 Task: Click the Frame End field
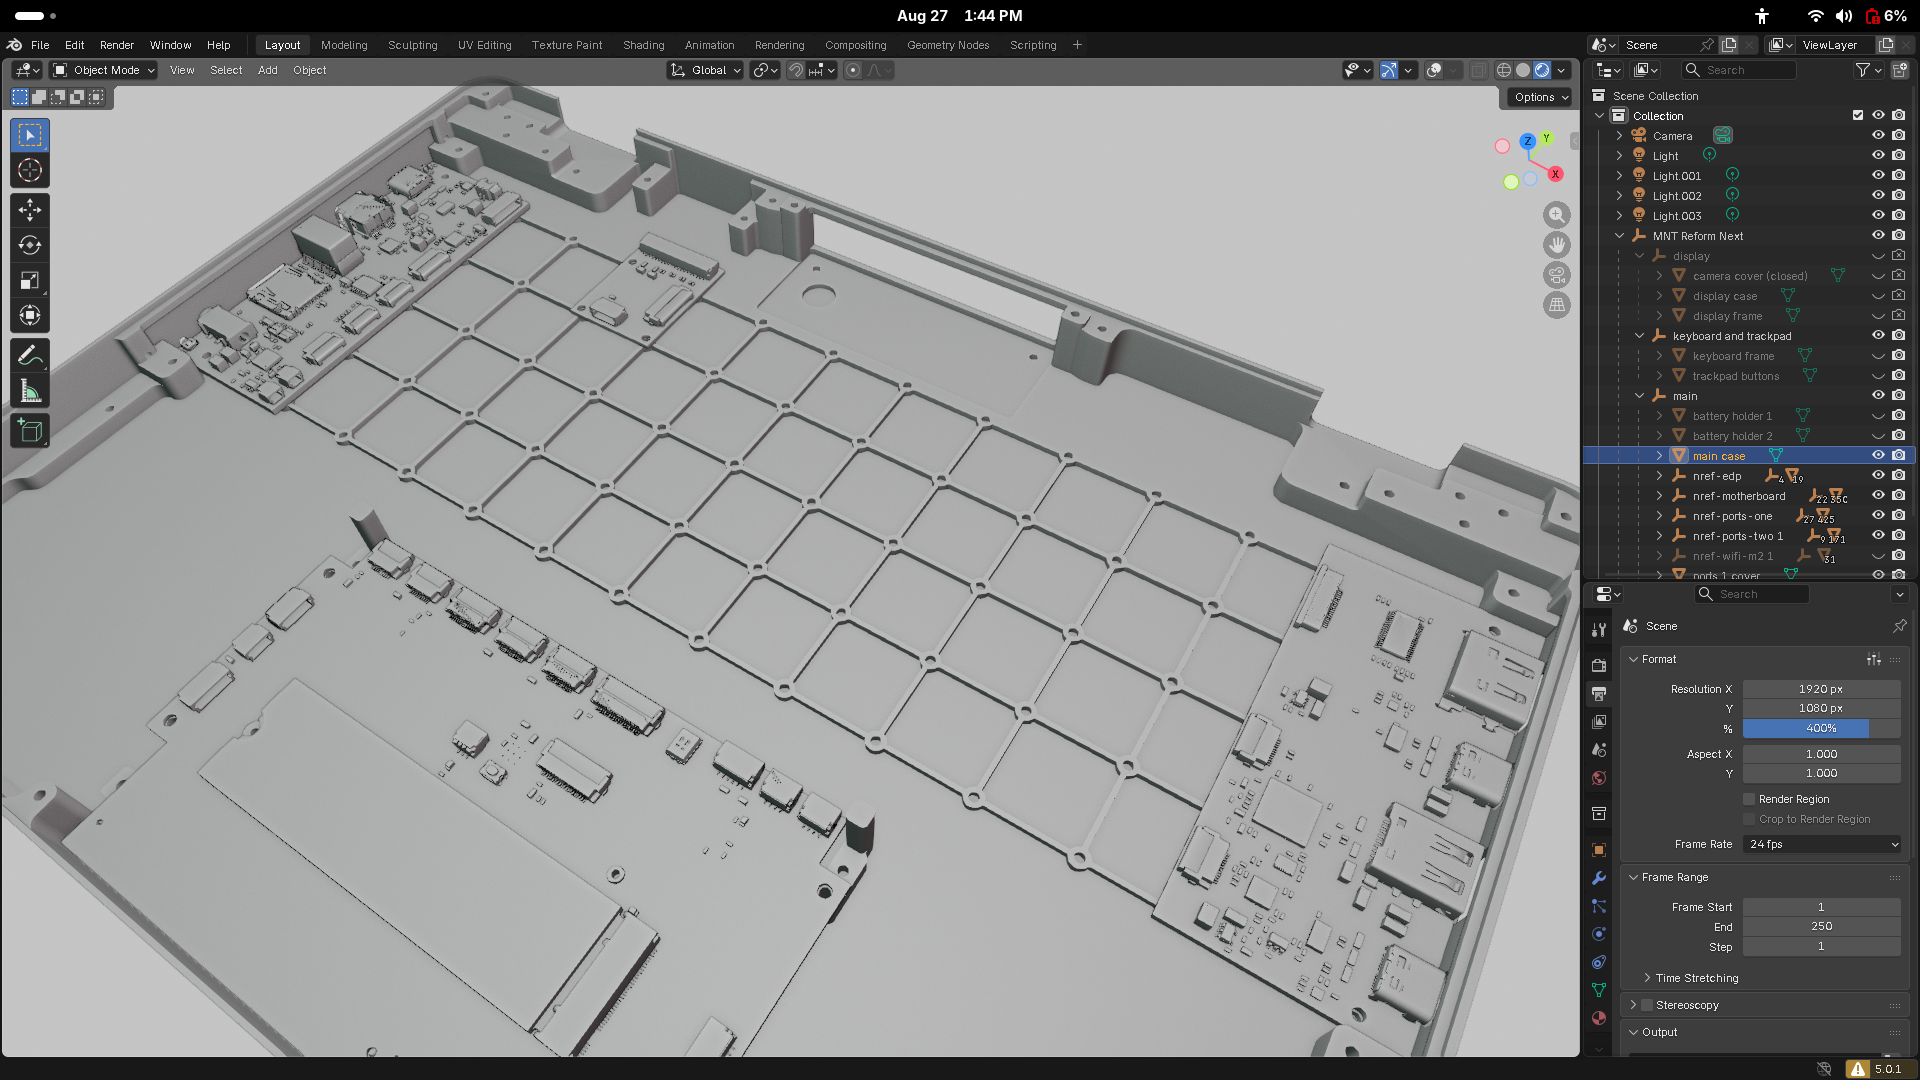(x=1822, y=926)
